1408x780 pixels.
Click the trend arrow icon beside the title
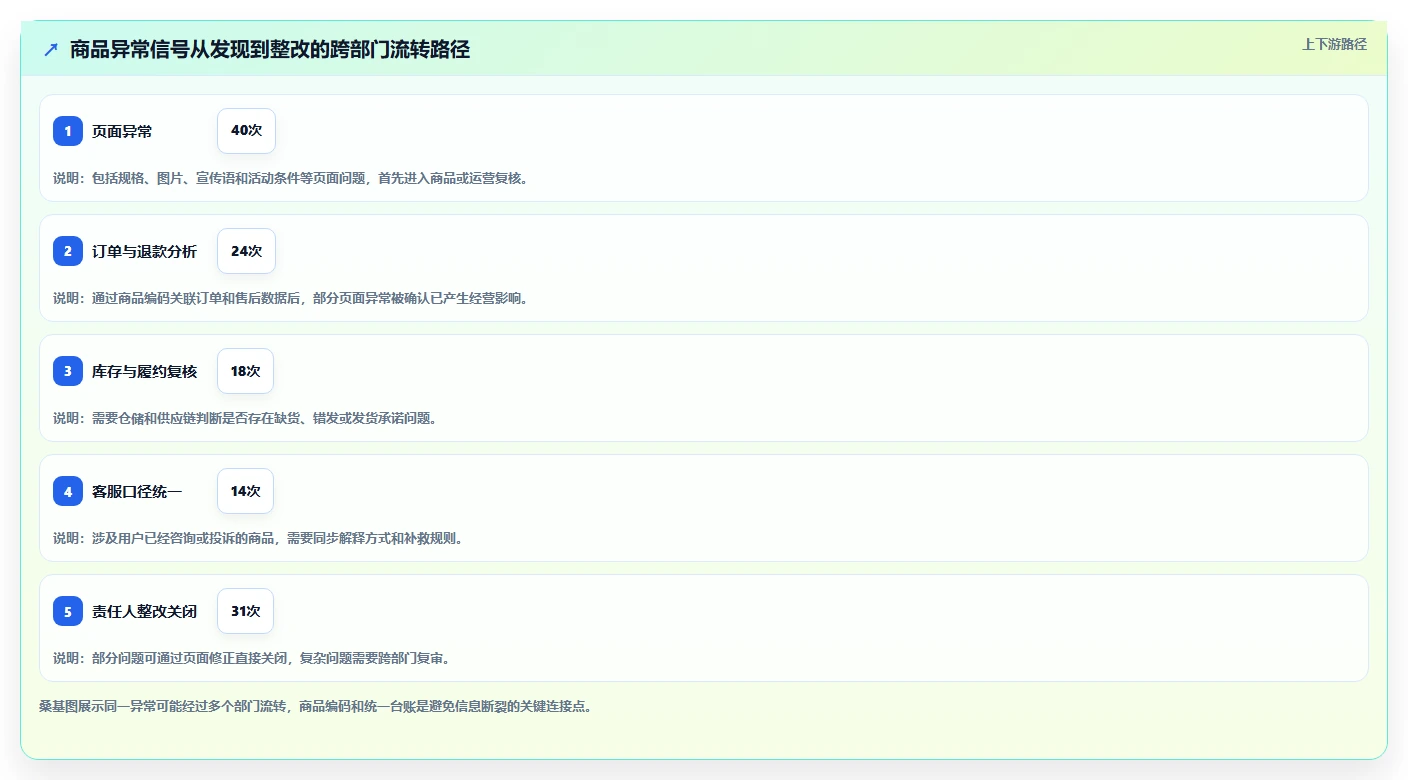point(51,49)
